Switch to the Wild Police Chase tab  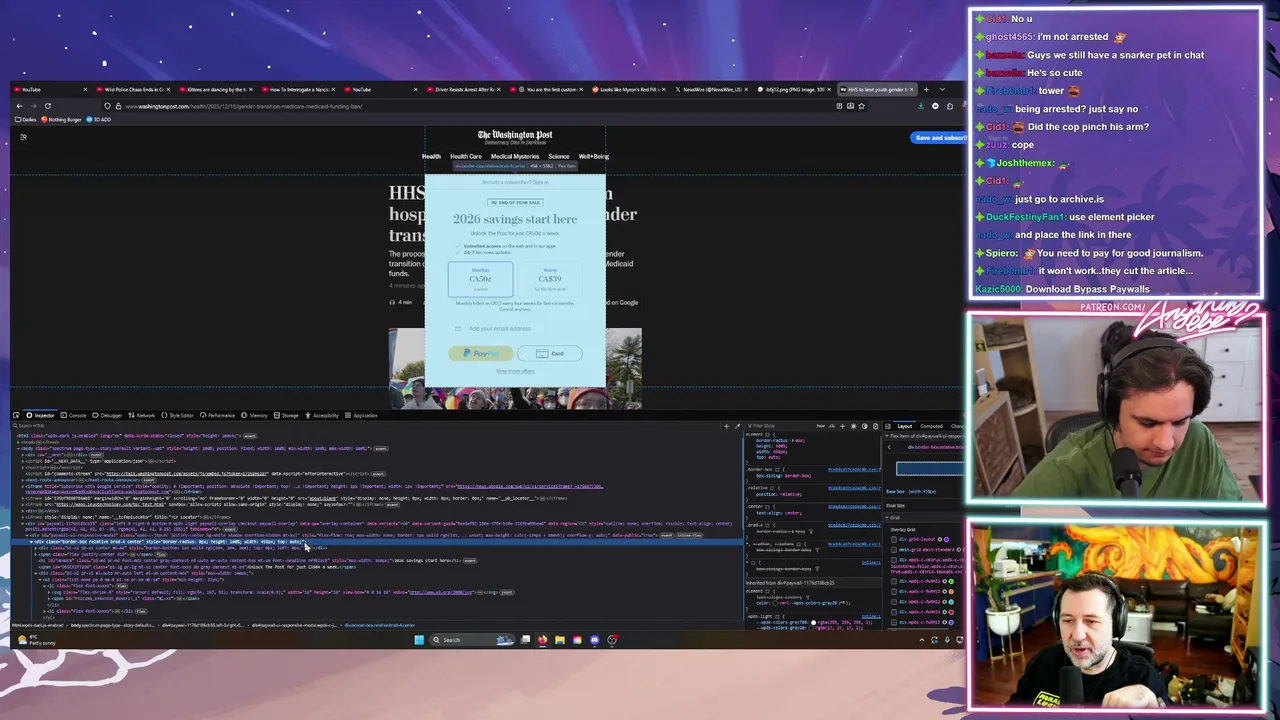pos(134,90)
